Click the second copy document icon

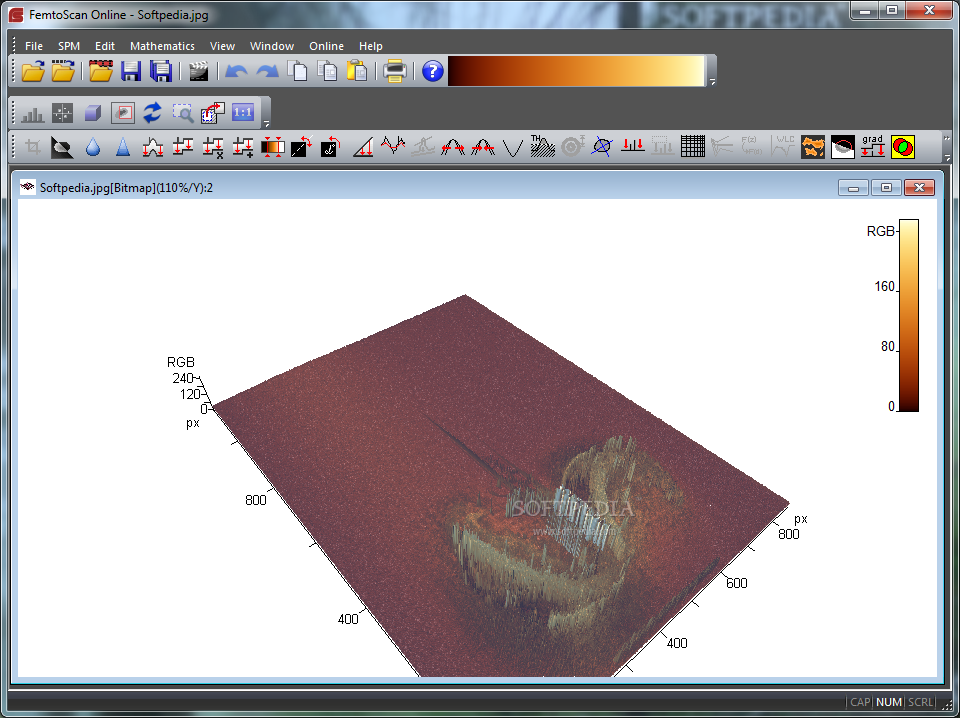[328, 71]
